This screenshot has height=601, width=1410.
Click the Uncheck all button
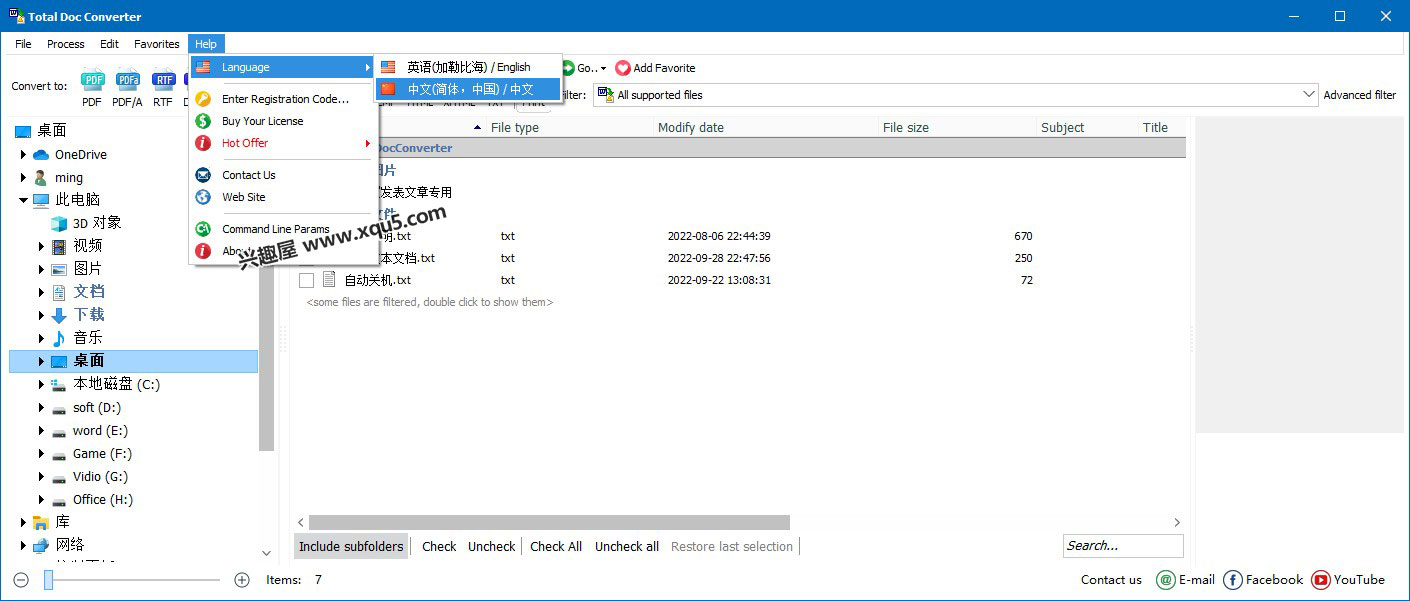click(627, 546)
